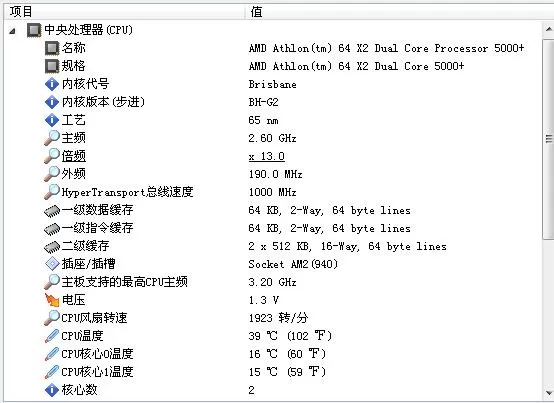Sort by the 值 column header
The image size is (554, 403).
(399, 12)
